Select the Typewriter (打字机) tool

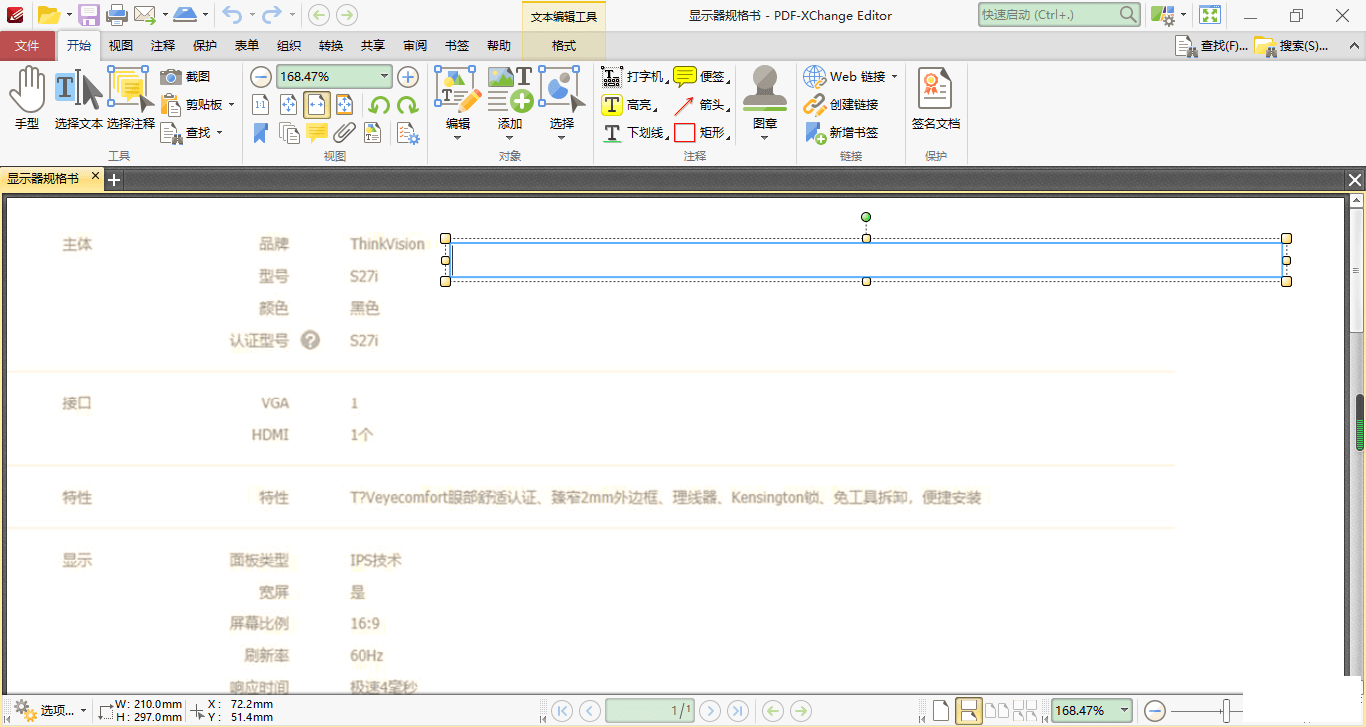[x=633, y=77]
